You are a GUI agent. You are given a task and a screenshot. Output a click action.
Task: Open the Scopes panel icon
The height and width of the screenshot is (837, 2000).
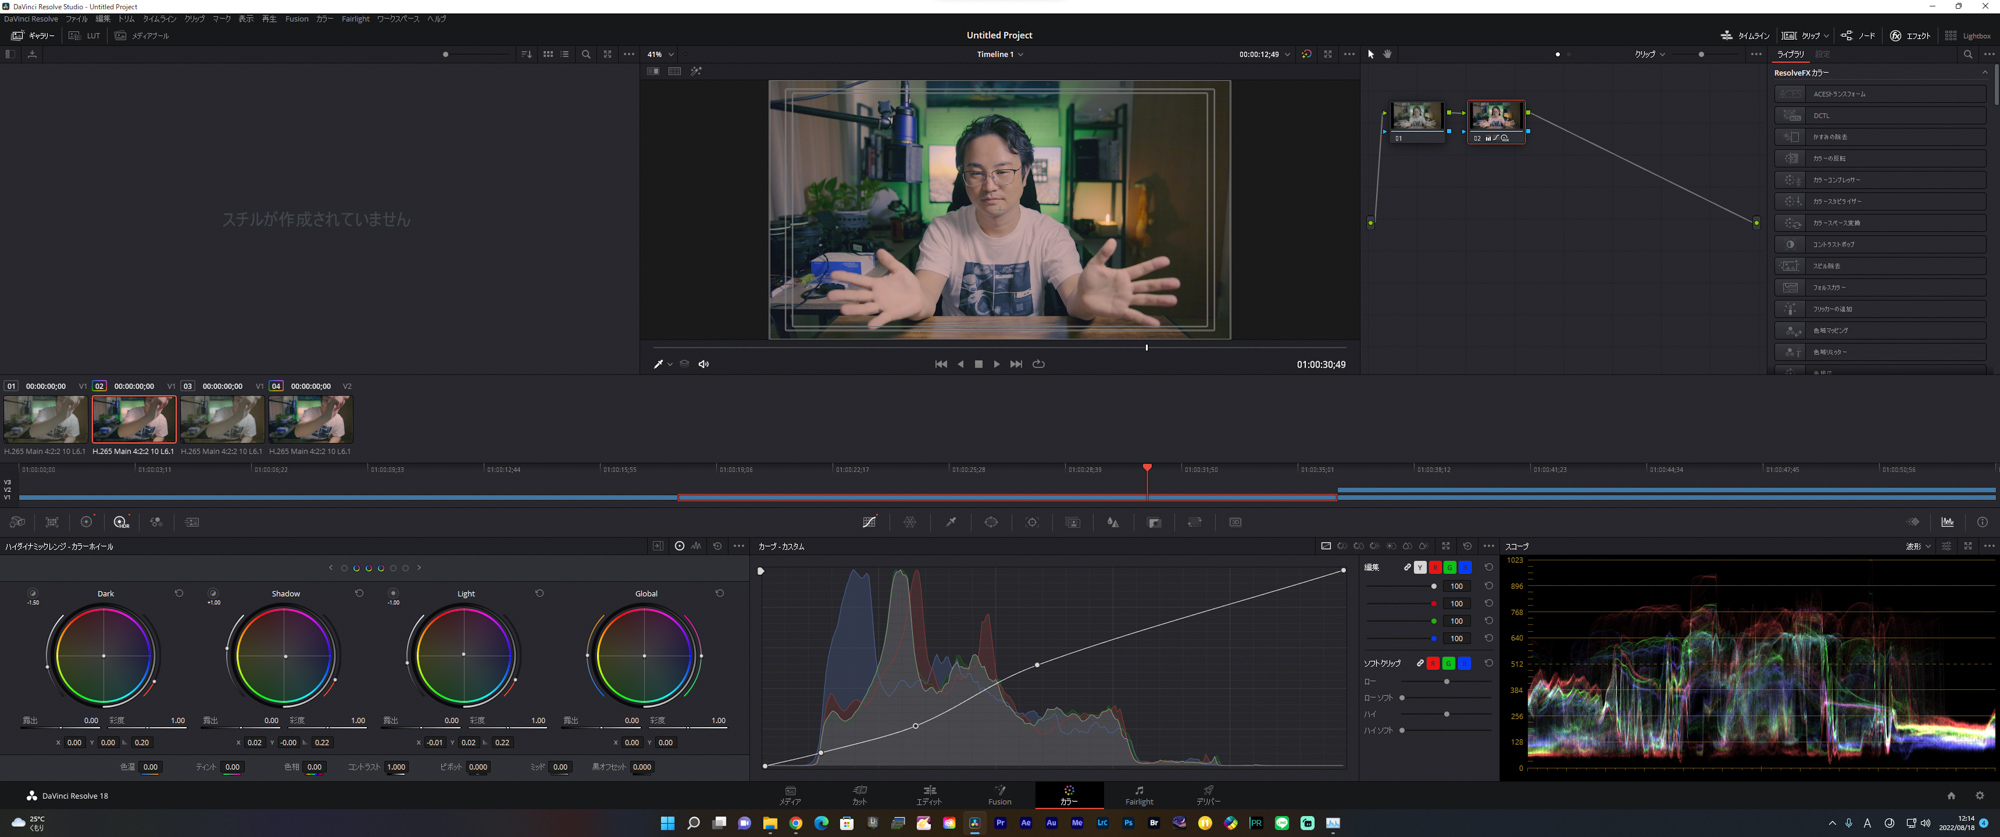click(x=1947, y=522)
